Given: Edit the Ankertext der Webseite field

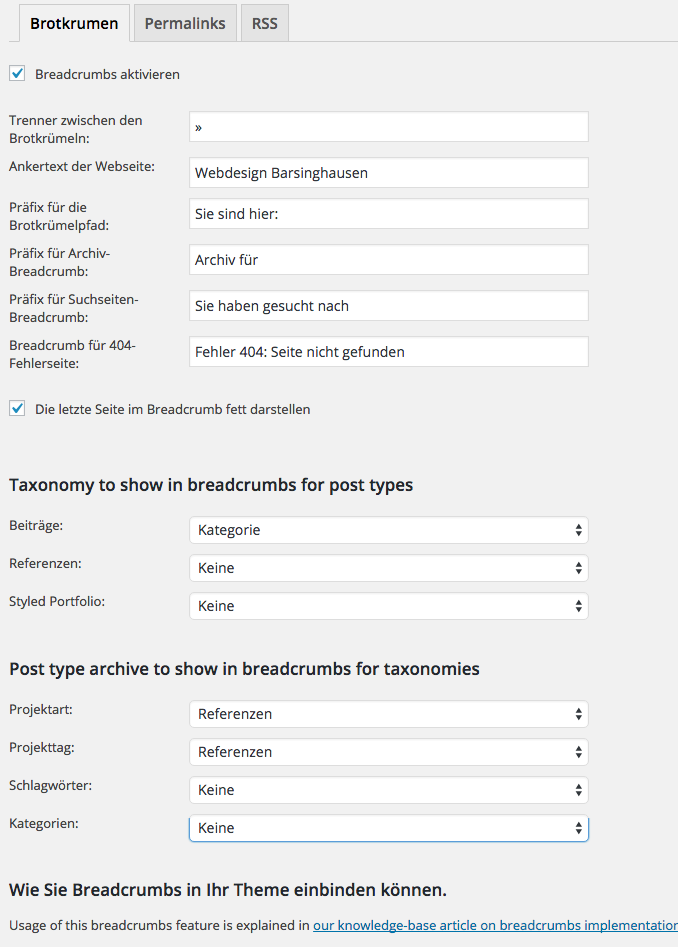Looking at the screenshot, I should (x=388, y=173).
